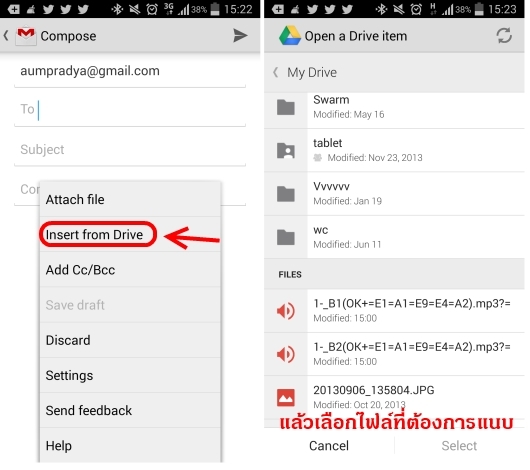Viewport: 530px width, 470px height.
Task: Tap alarm clock icon in left status bar
Action: pyautogui.click(x=152, y=9)
